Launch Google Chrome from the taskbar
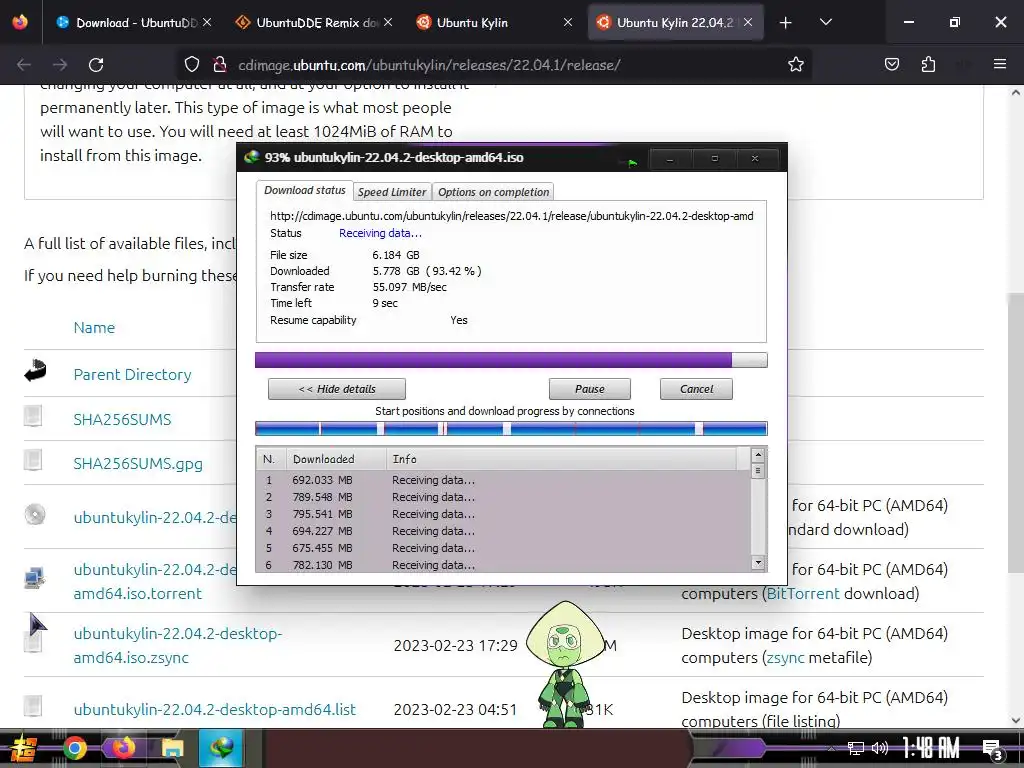The image size is (1024, 768). (74, 748)
